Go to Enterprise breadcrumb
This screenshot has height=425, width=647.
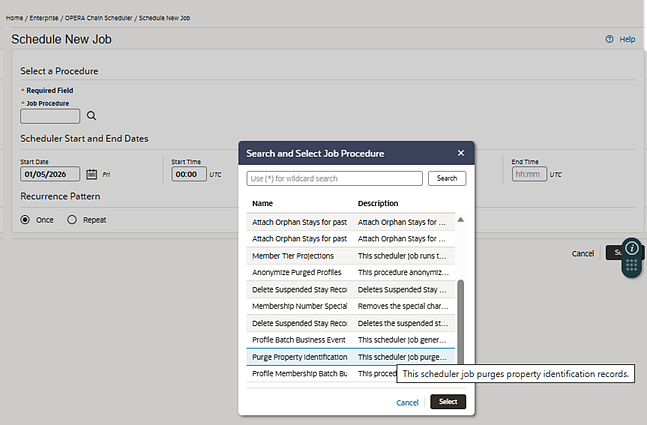click(x=44, y=18)
